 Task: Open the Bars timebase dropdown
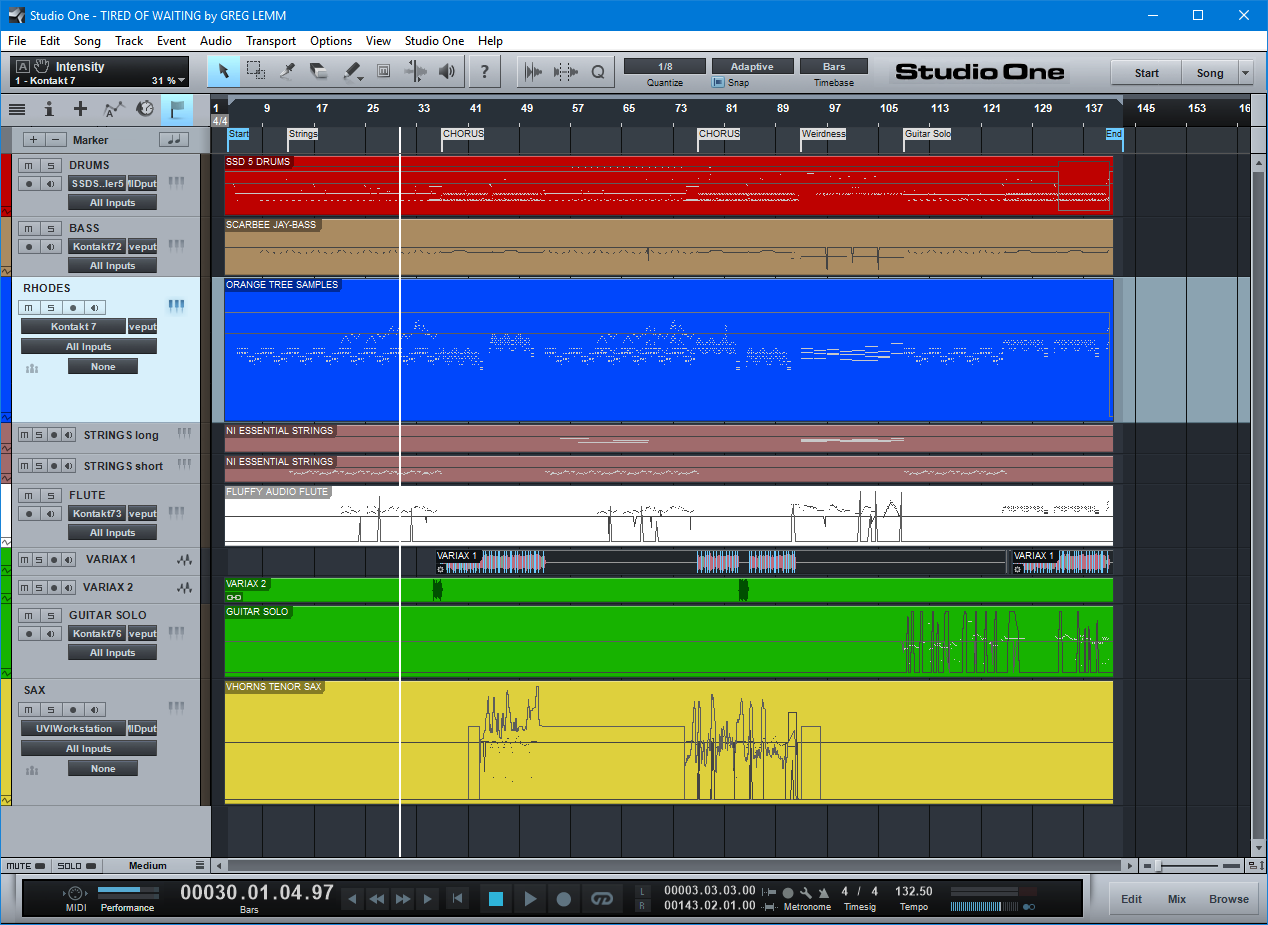point(834,66)
